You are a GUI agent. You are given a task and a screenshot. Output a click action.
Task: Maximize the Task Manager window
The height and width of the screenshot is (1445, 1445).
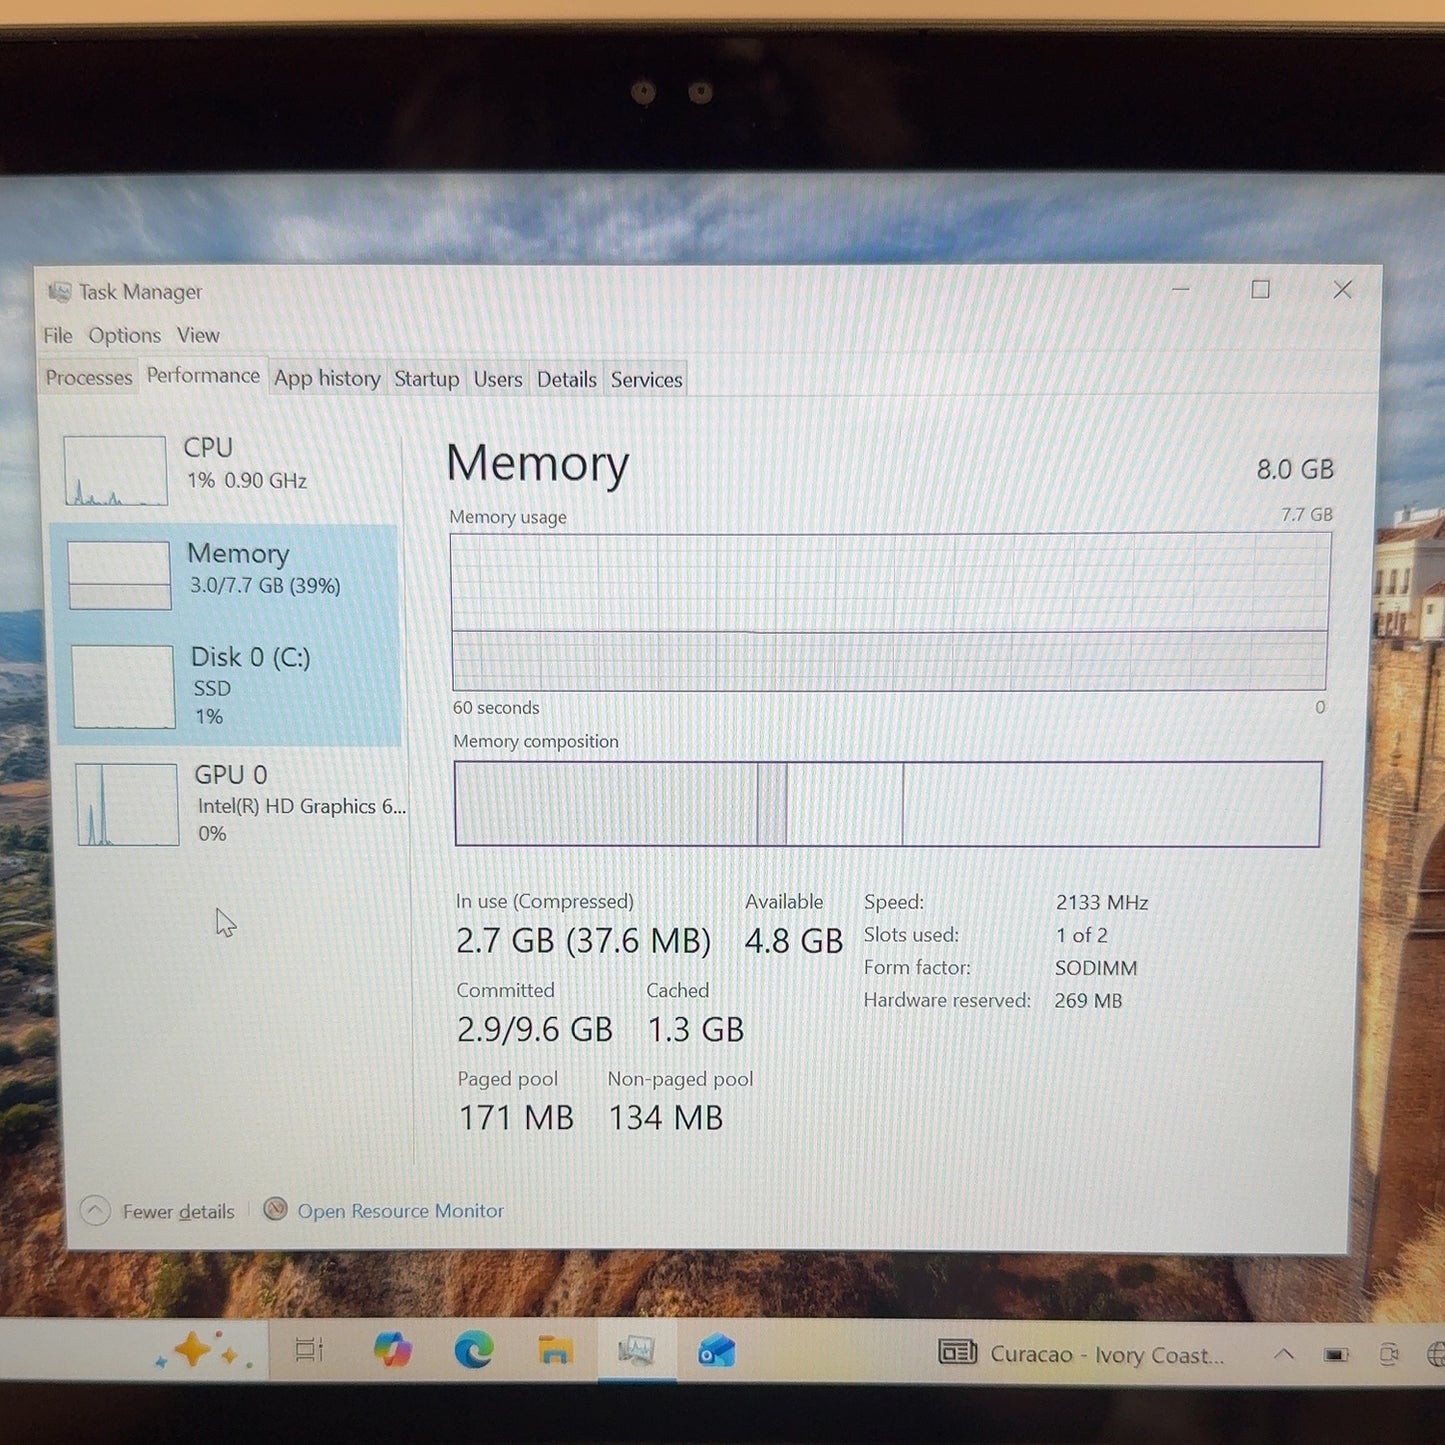pyautogui.click(x=1261, y=289)
